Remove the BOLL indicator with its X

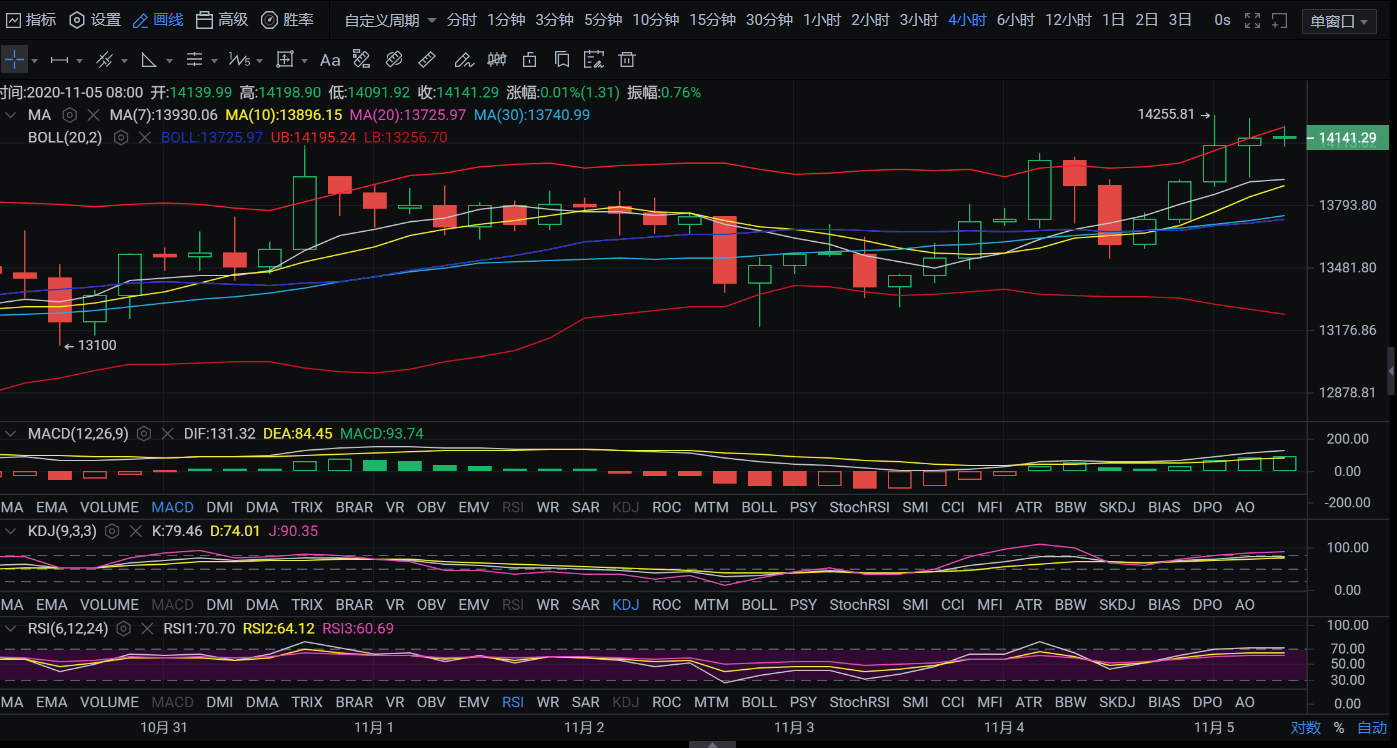(x=144, y=137)
